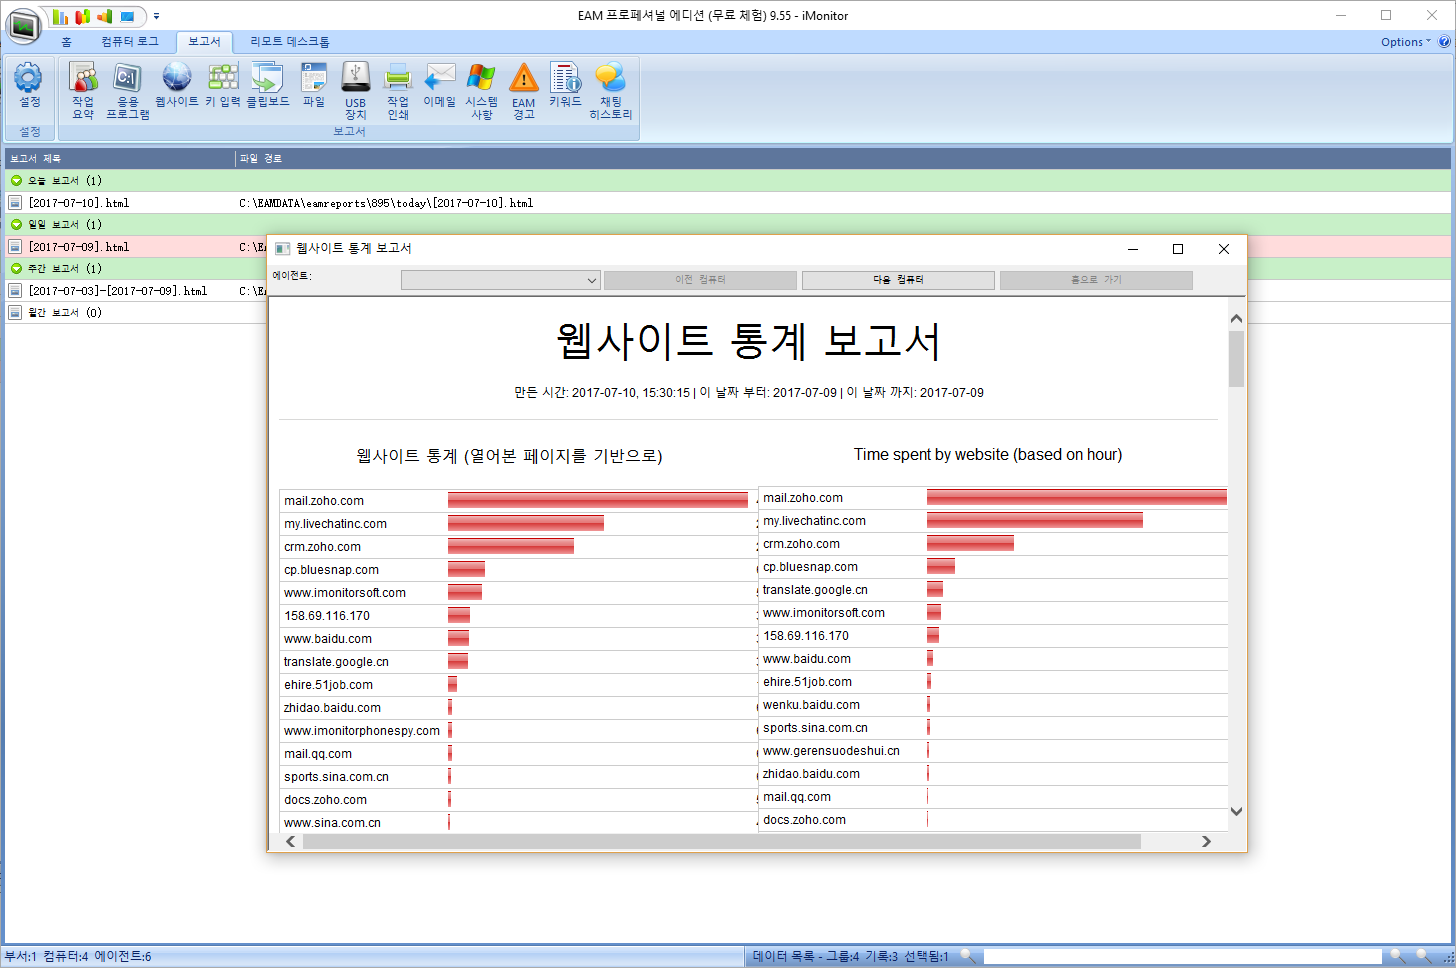
Task: Click the help question mark icon
Action: click(x=1444, y=42)
